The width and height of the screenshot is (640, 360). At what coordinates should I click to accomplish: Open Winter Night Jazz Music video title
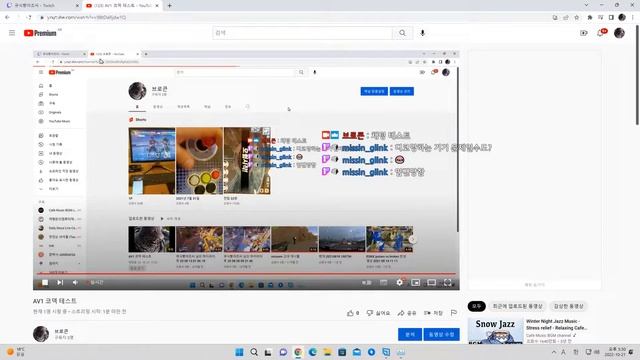pos(556,324)
